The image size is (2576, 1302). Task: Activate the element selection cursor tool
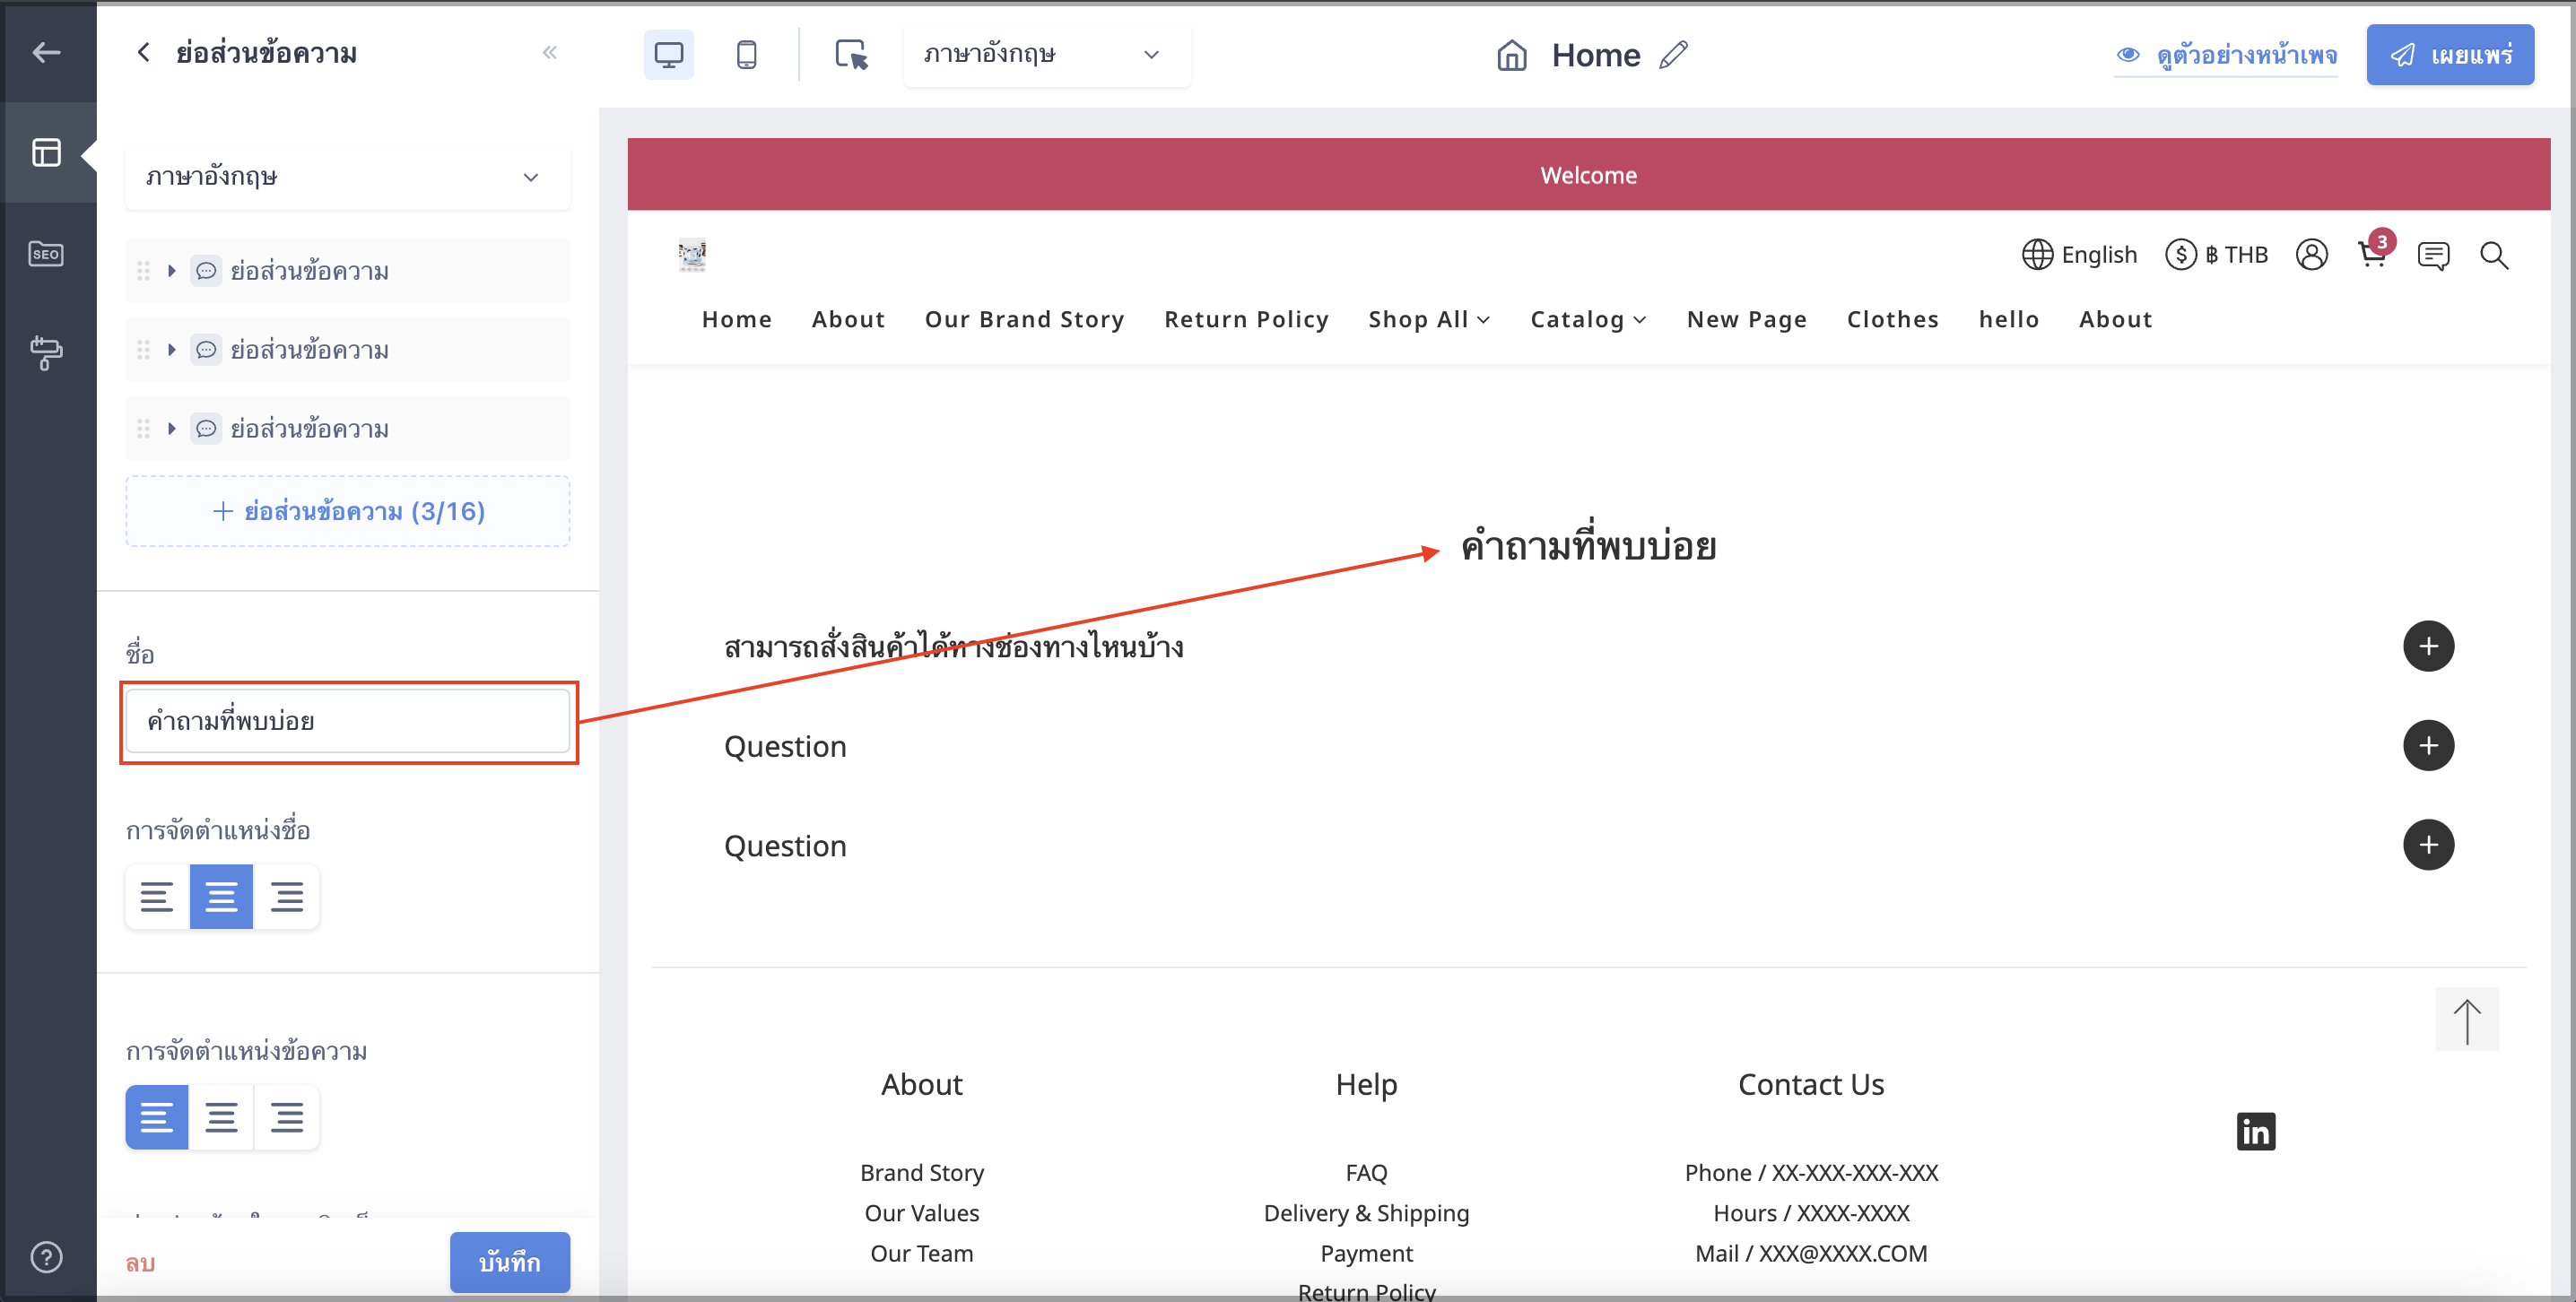point(851,54)
